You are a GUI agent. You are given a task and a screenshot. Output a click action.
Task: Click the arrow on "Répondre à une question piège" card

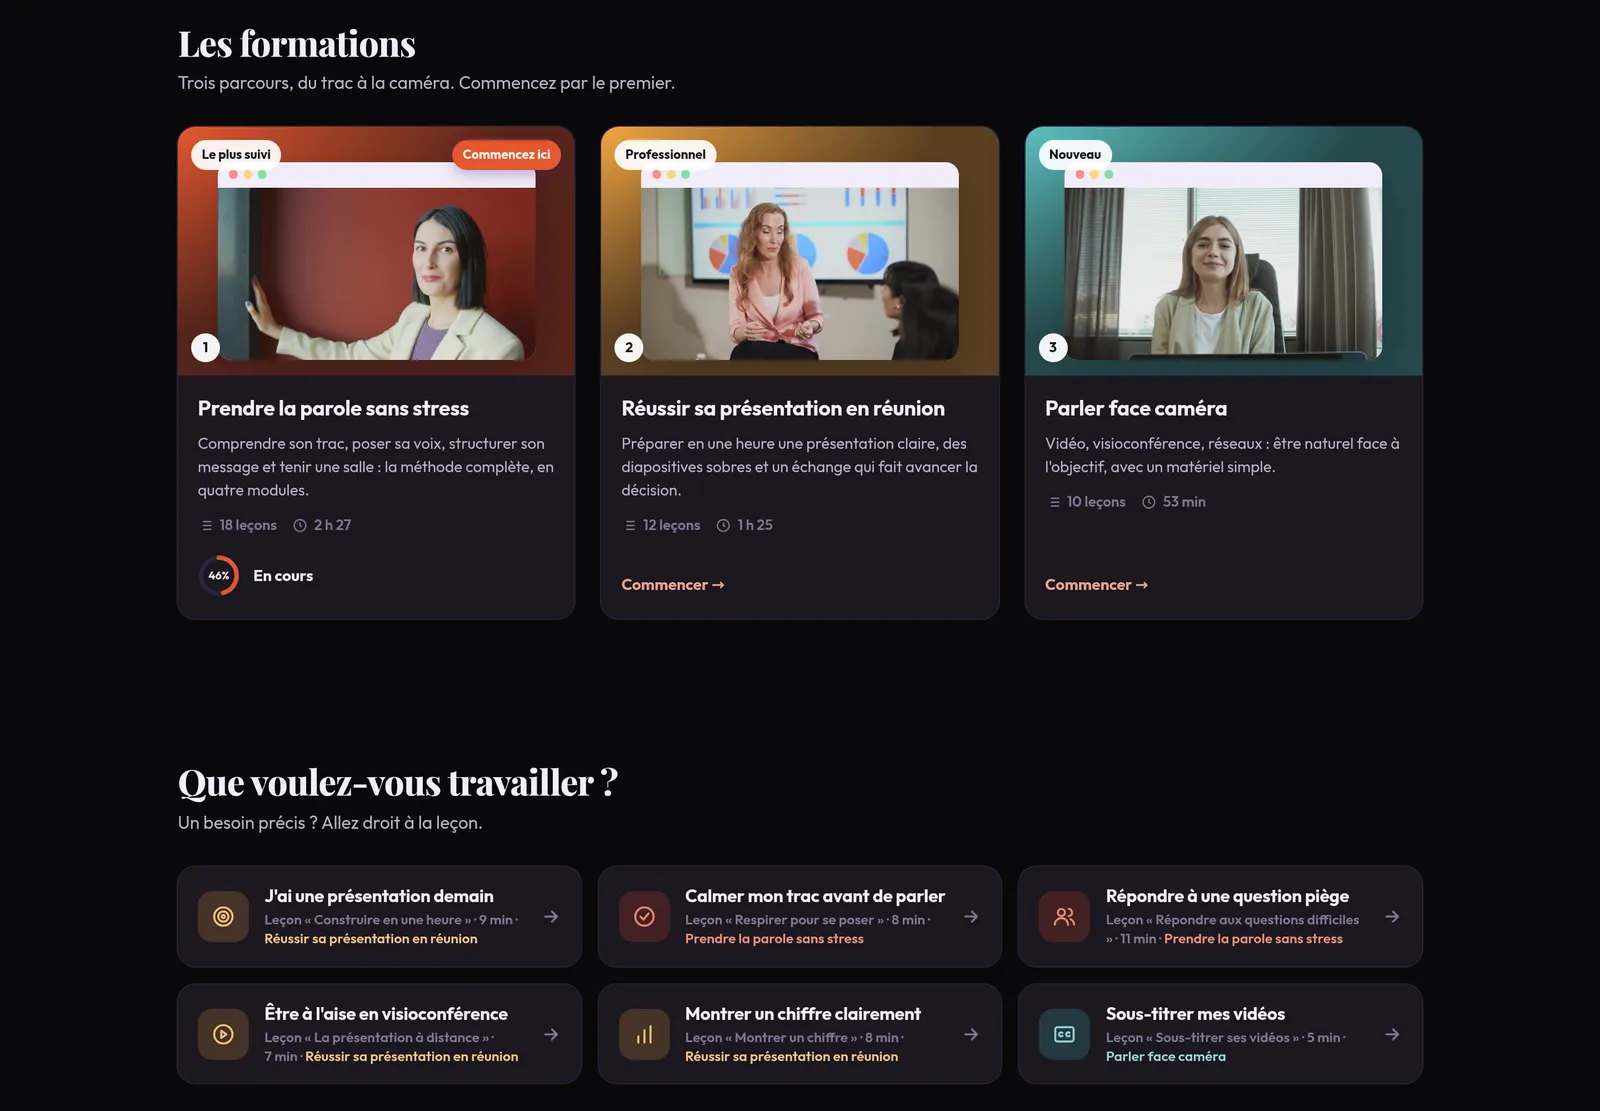coord(1392,917)
